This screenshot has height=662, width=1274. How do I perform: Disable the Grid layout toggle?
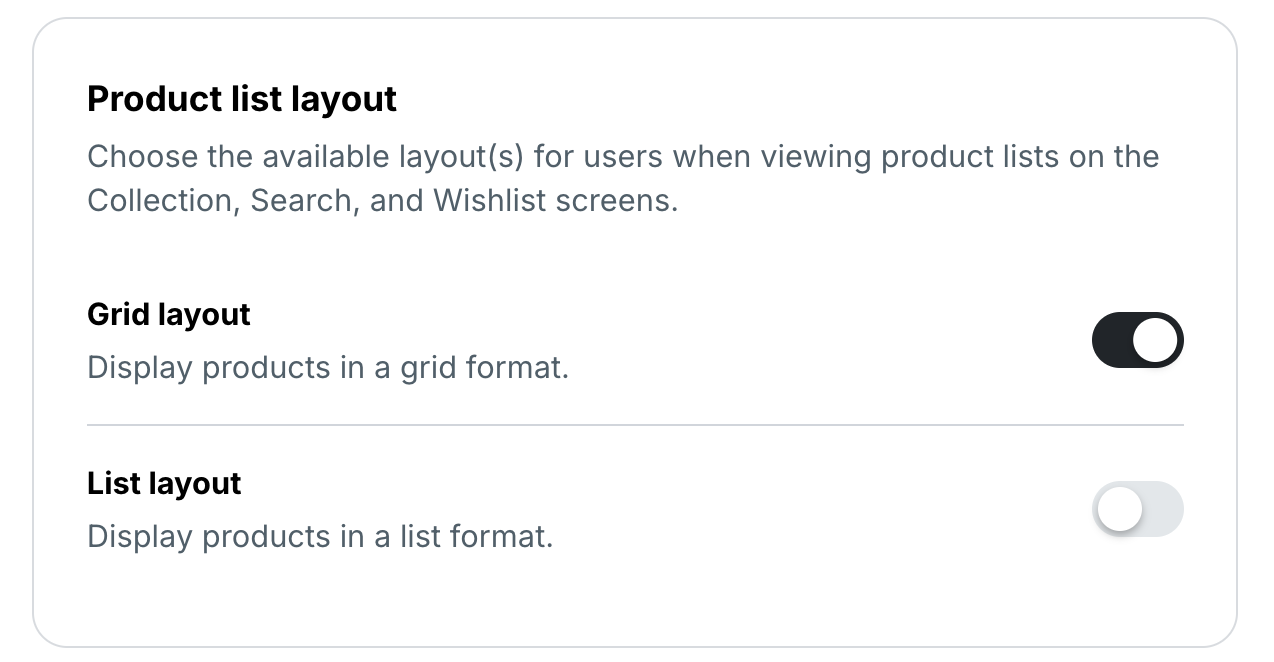(x=1137, y=340)
